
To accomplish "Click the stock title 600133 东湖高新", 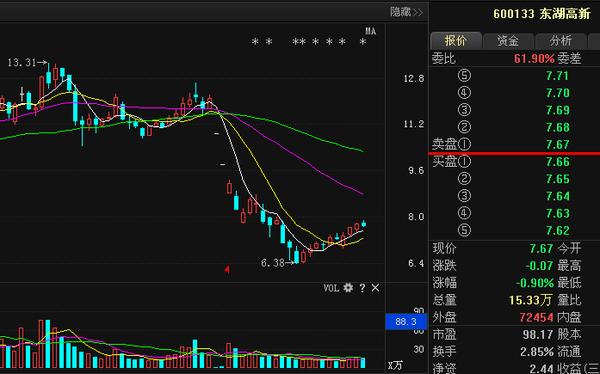I will tap(542, 14).
